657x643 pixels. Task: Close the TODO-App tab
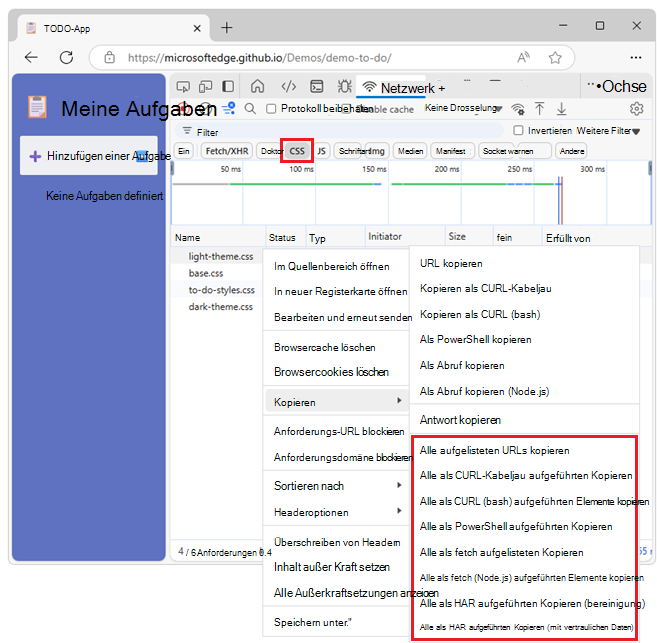(x=197, y=28)
